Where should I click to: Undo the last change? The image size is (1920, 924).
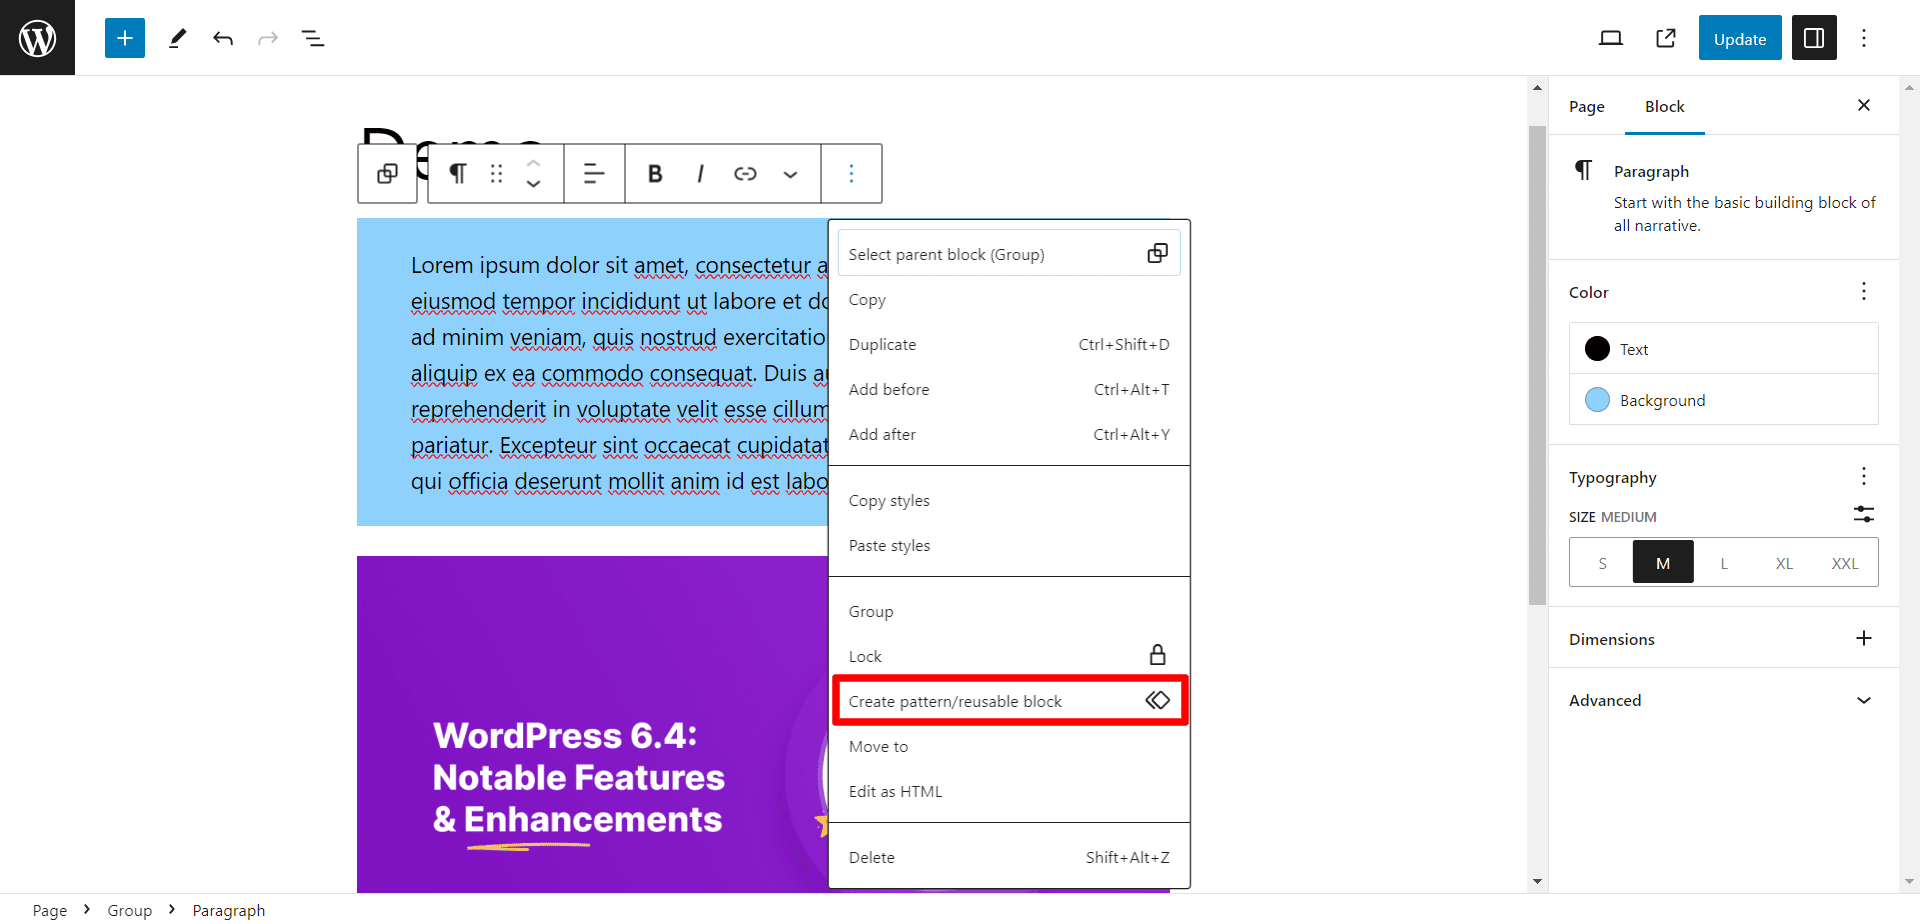223,38
